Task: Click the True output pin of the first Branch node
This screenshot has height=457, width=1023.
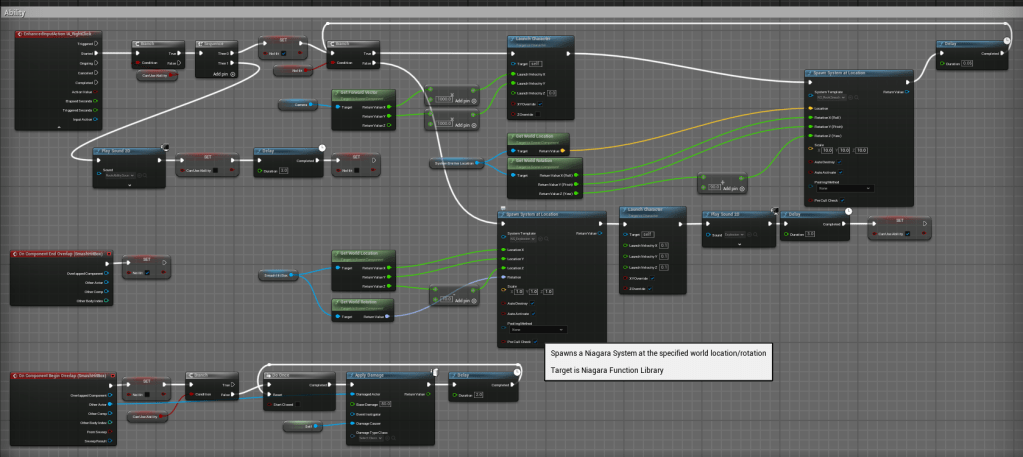Action: (179, 54)
